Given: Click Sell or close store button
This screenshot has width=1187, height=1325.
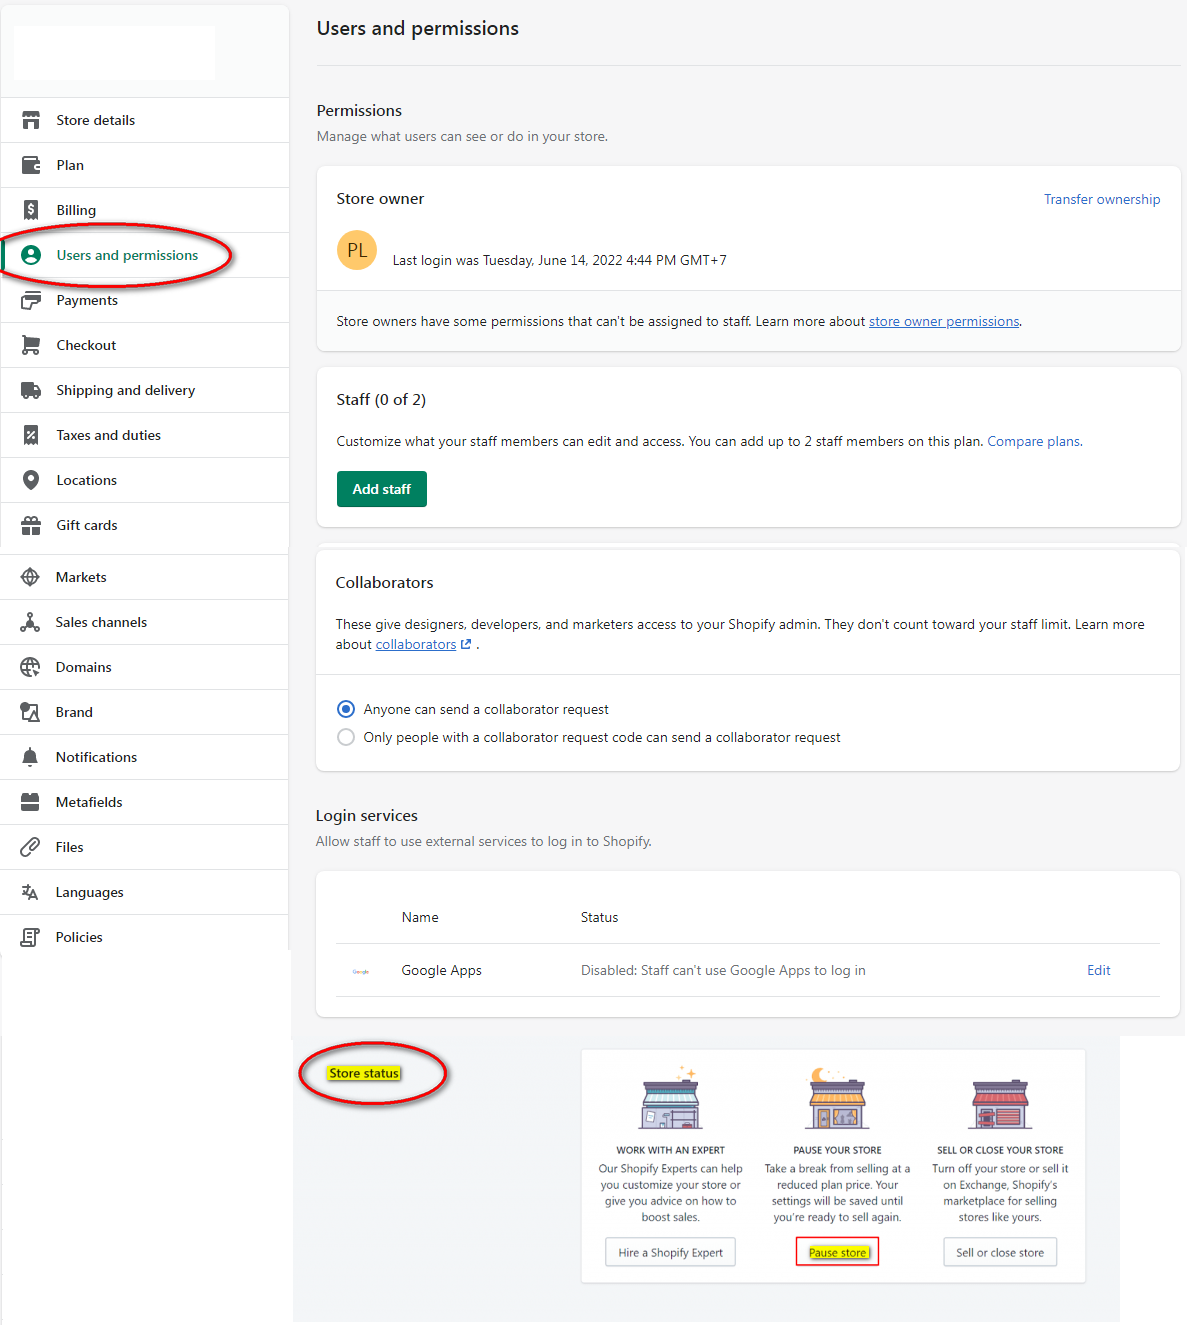Looking at the screenshot, I should pos(1000,1252).
